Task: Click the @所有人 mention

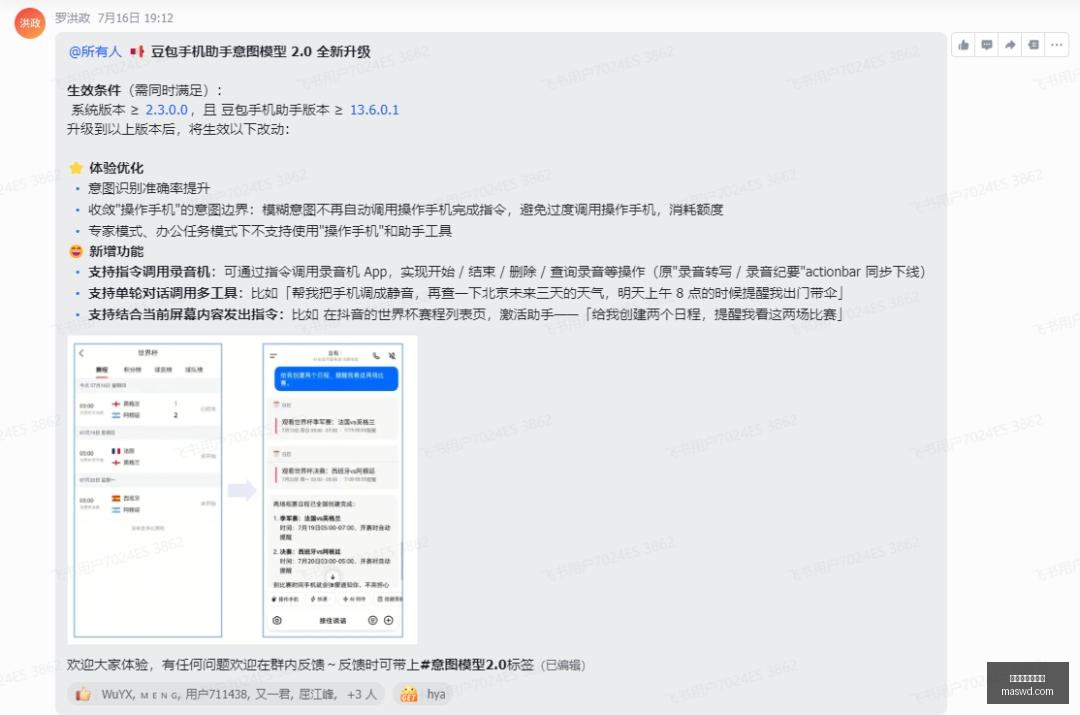Action: point(95,52)
